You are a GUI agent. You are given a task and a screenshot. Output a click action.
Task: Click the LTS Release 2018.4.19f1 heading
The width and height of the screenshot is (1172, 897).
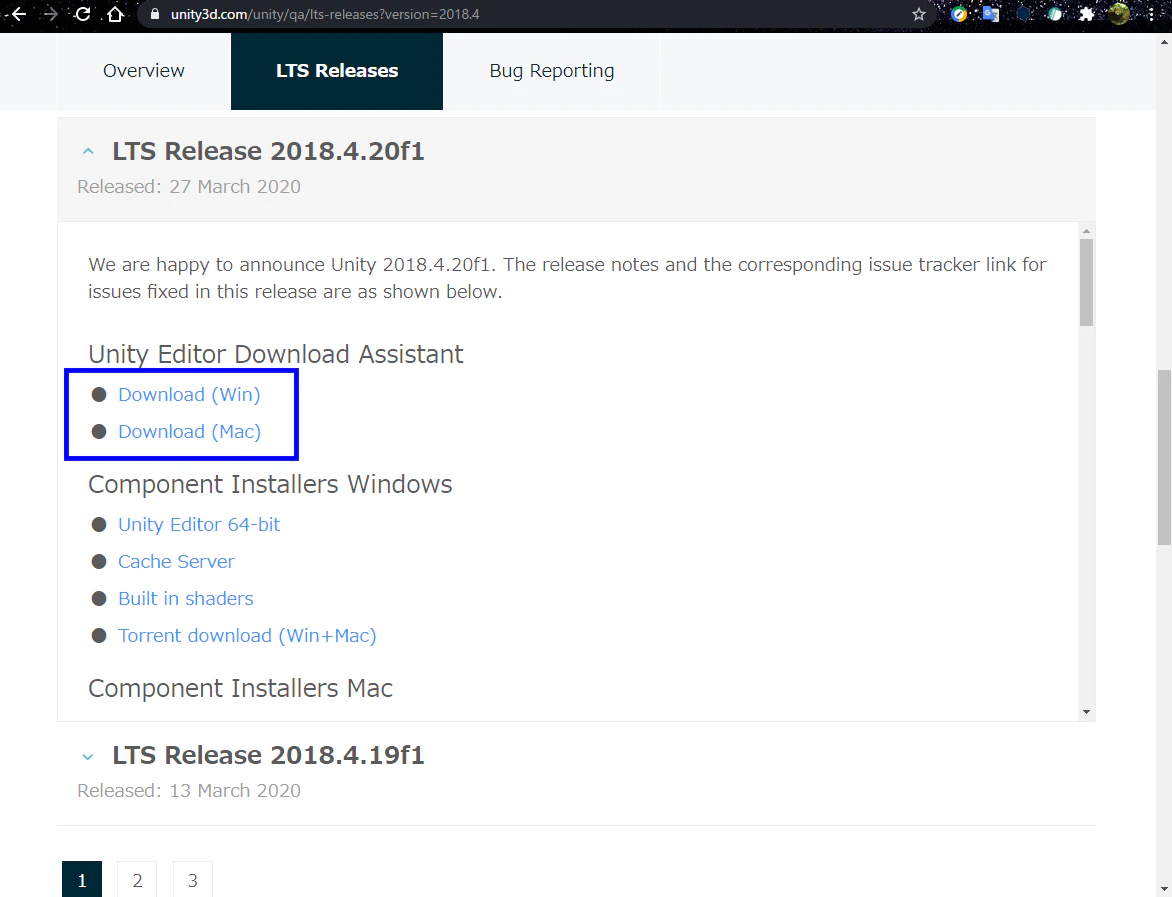click(268, 755)
